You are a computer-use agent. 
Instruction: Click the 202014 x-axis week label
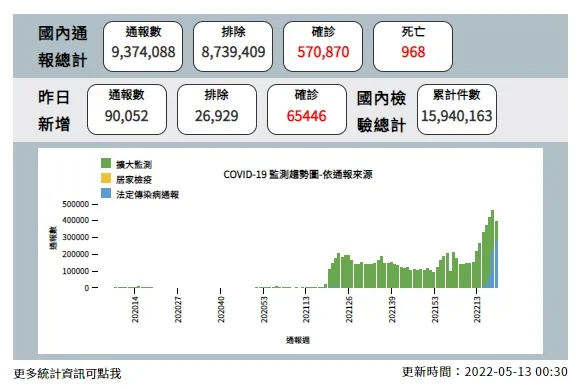click(x=135, y=310)
